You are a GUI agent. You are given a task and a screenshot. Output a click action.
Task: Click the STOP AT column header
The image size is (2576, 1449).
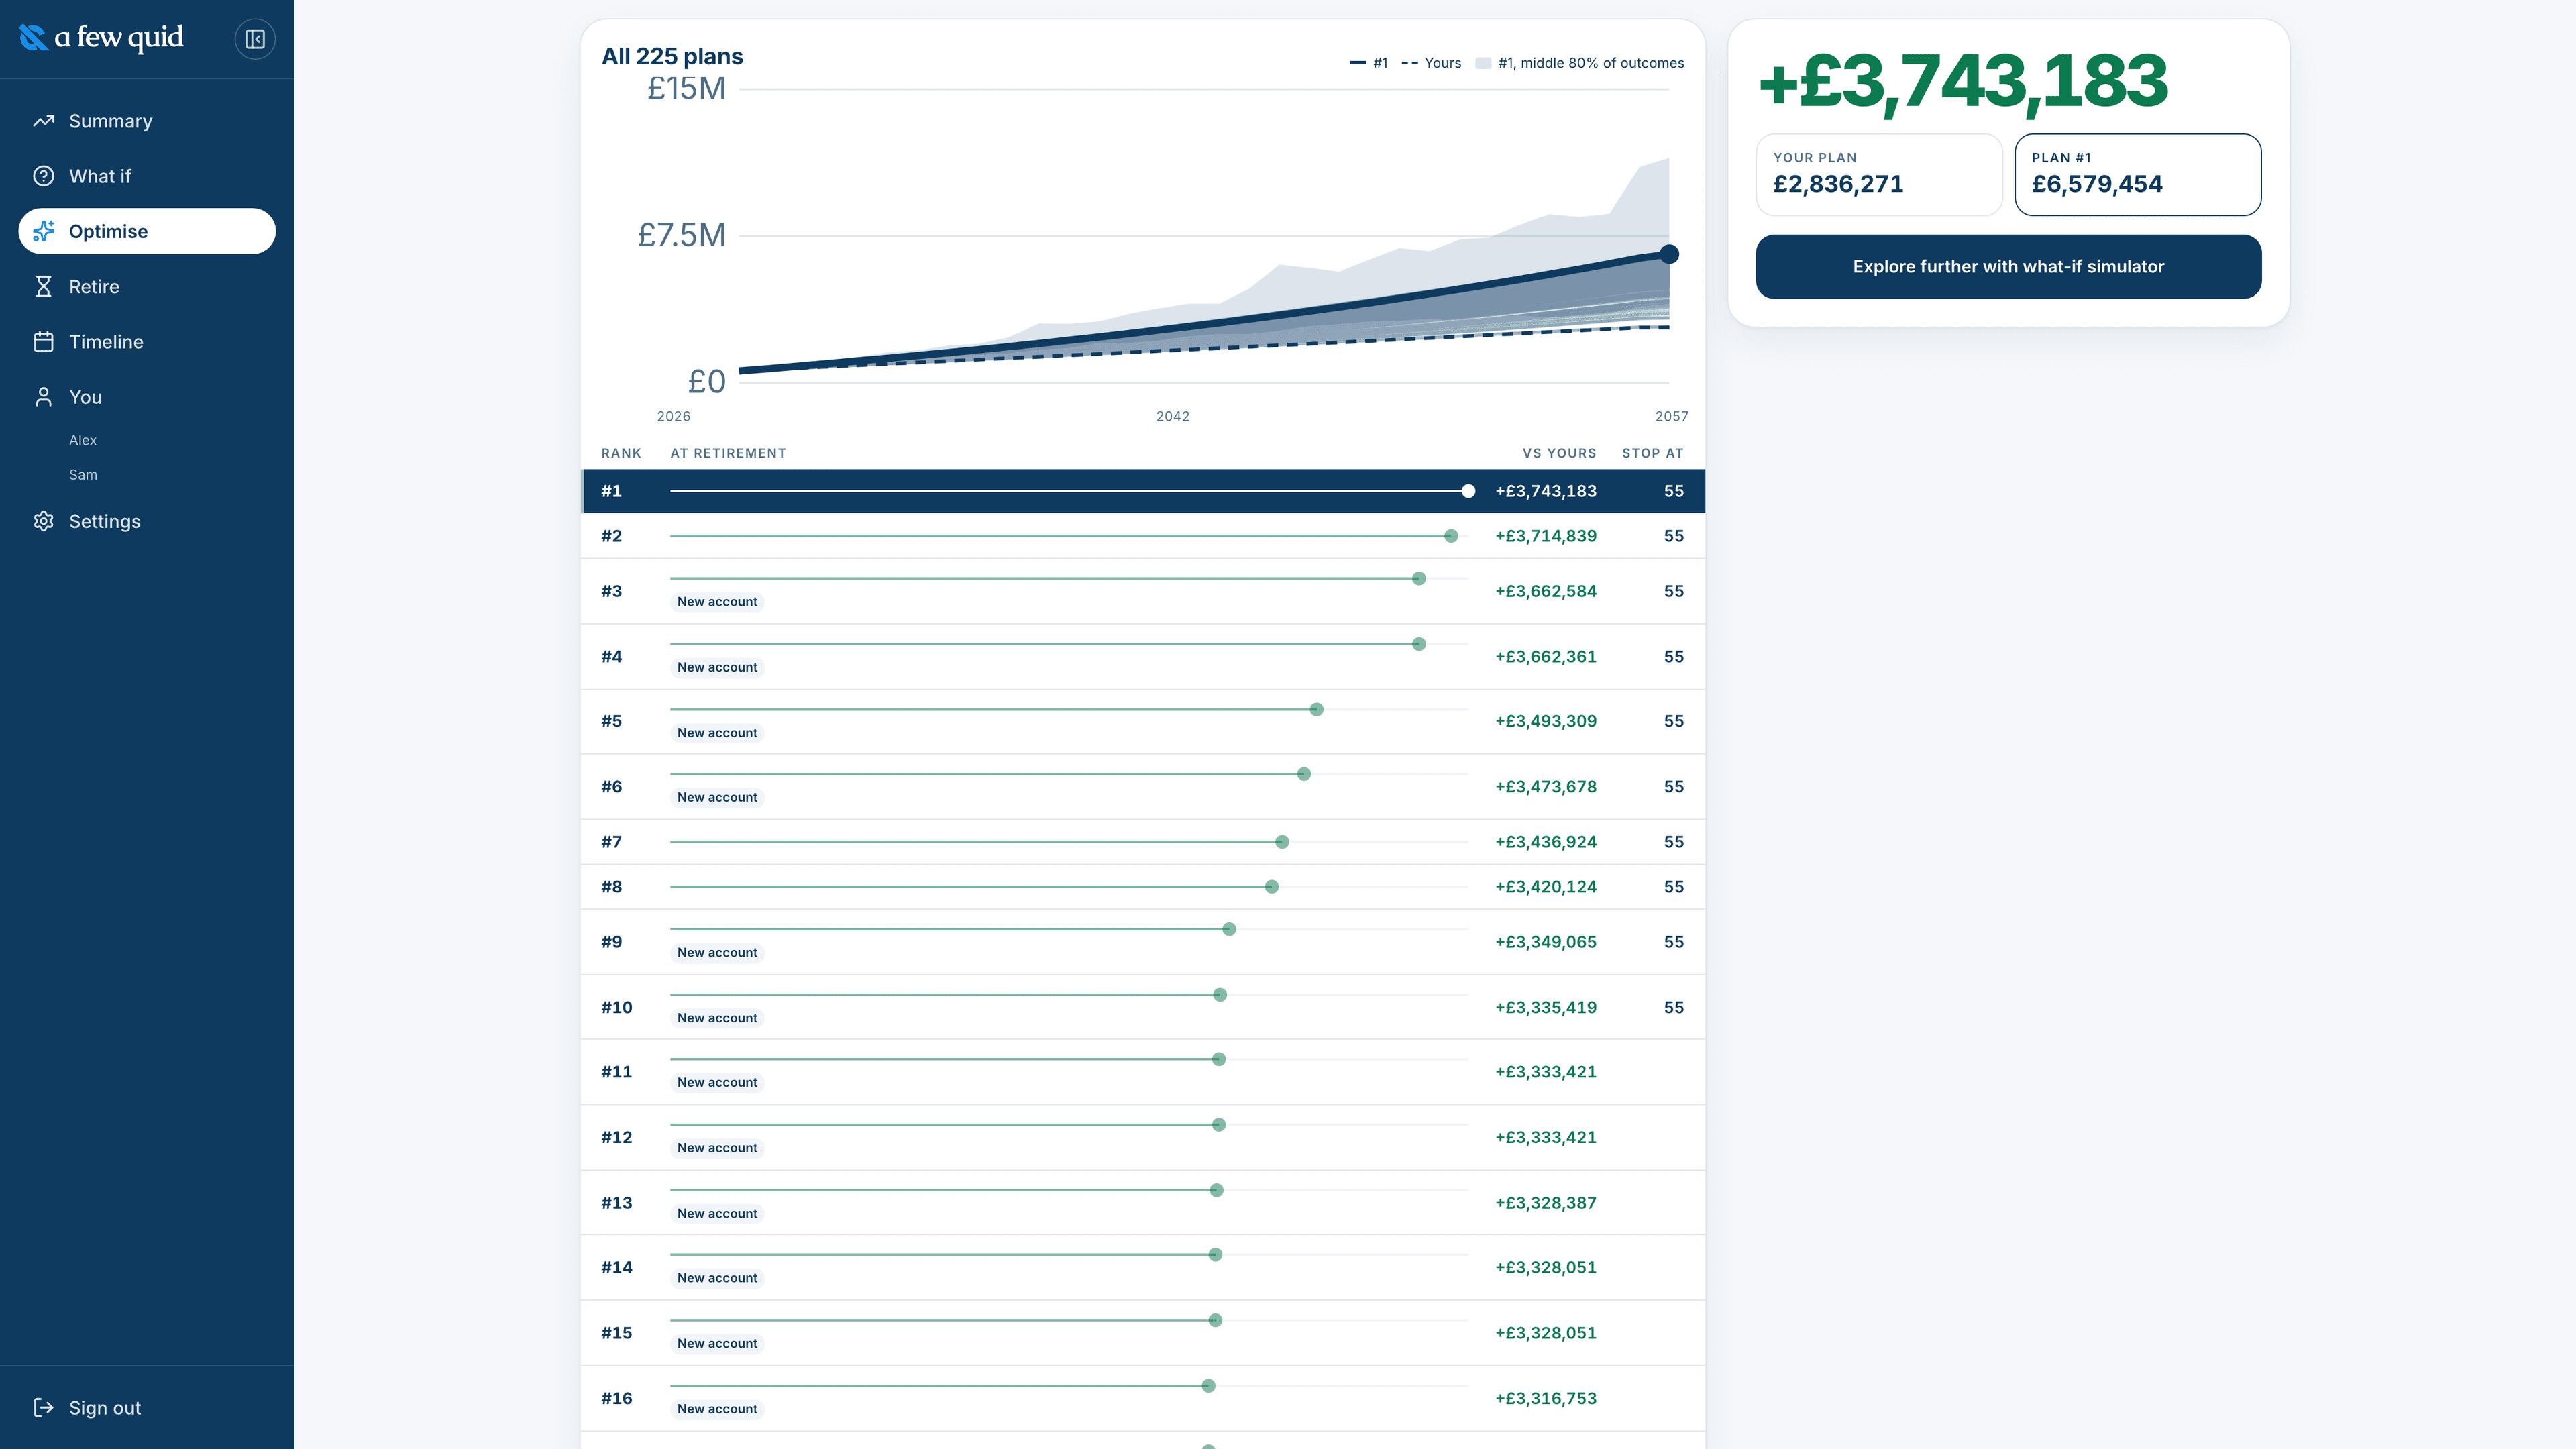1652,453
